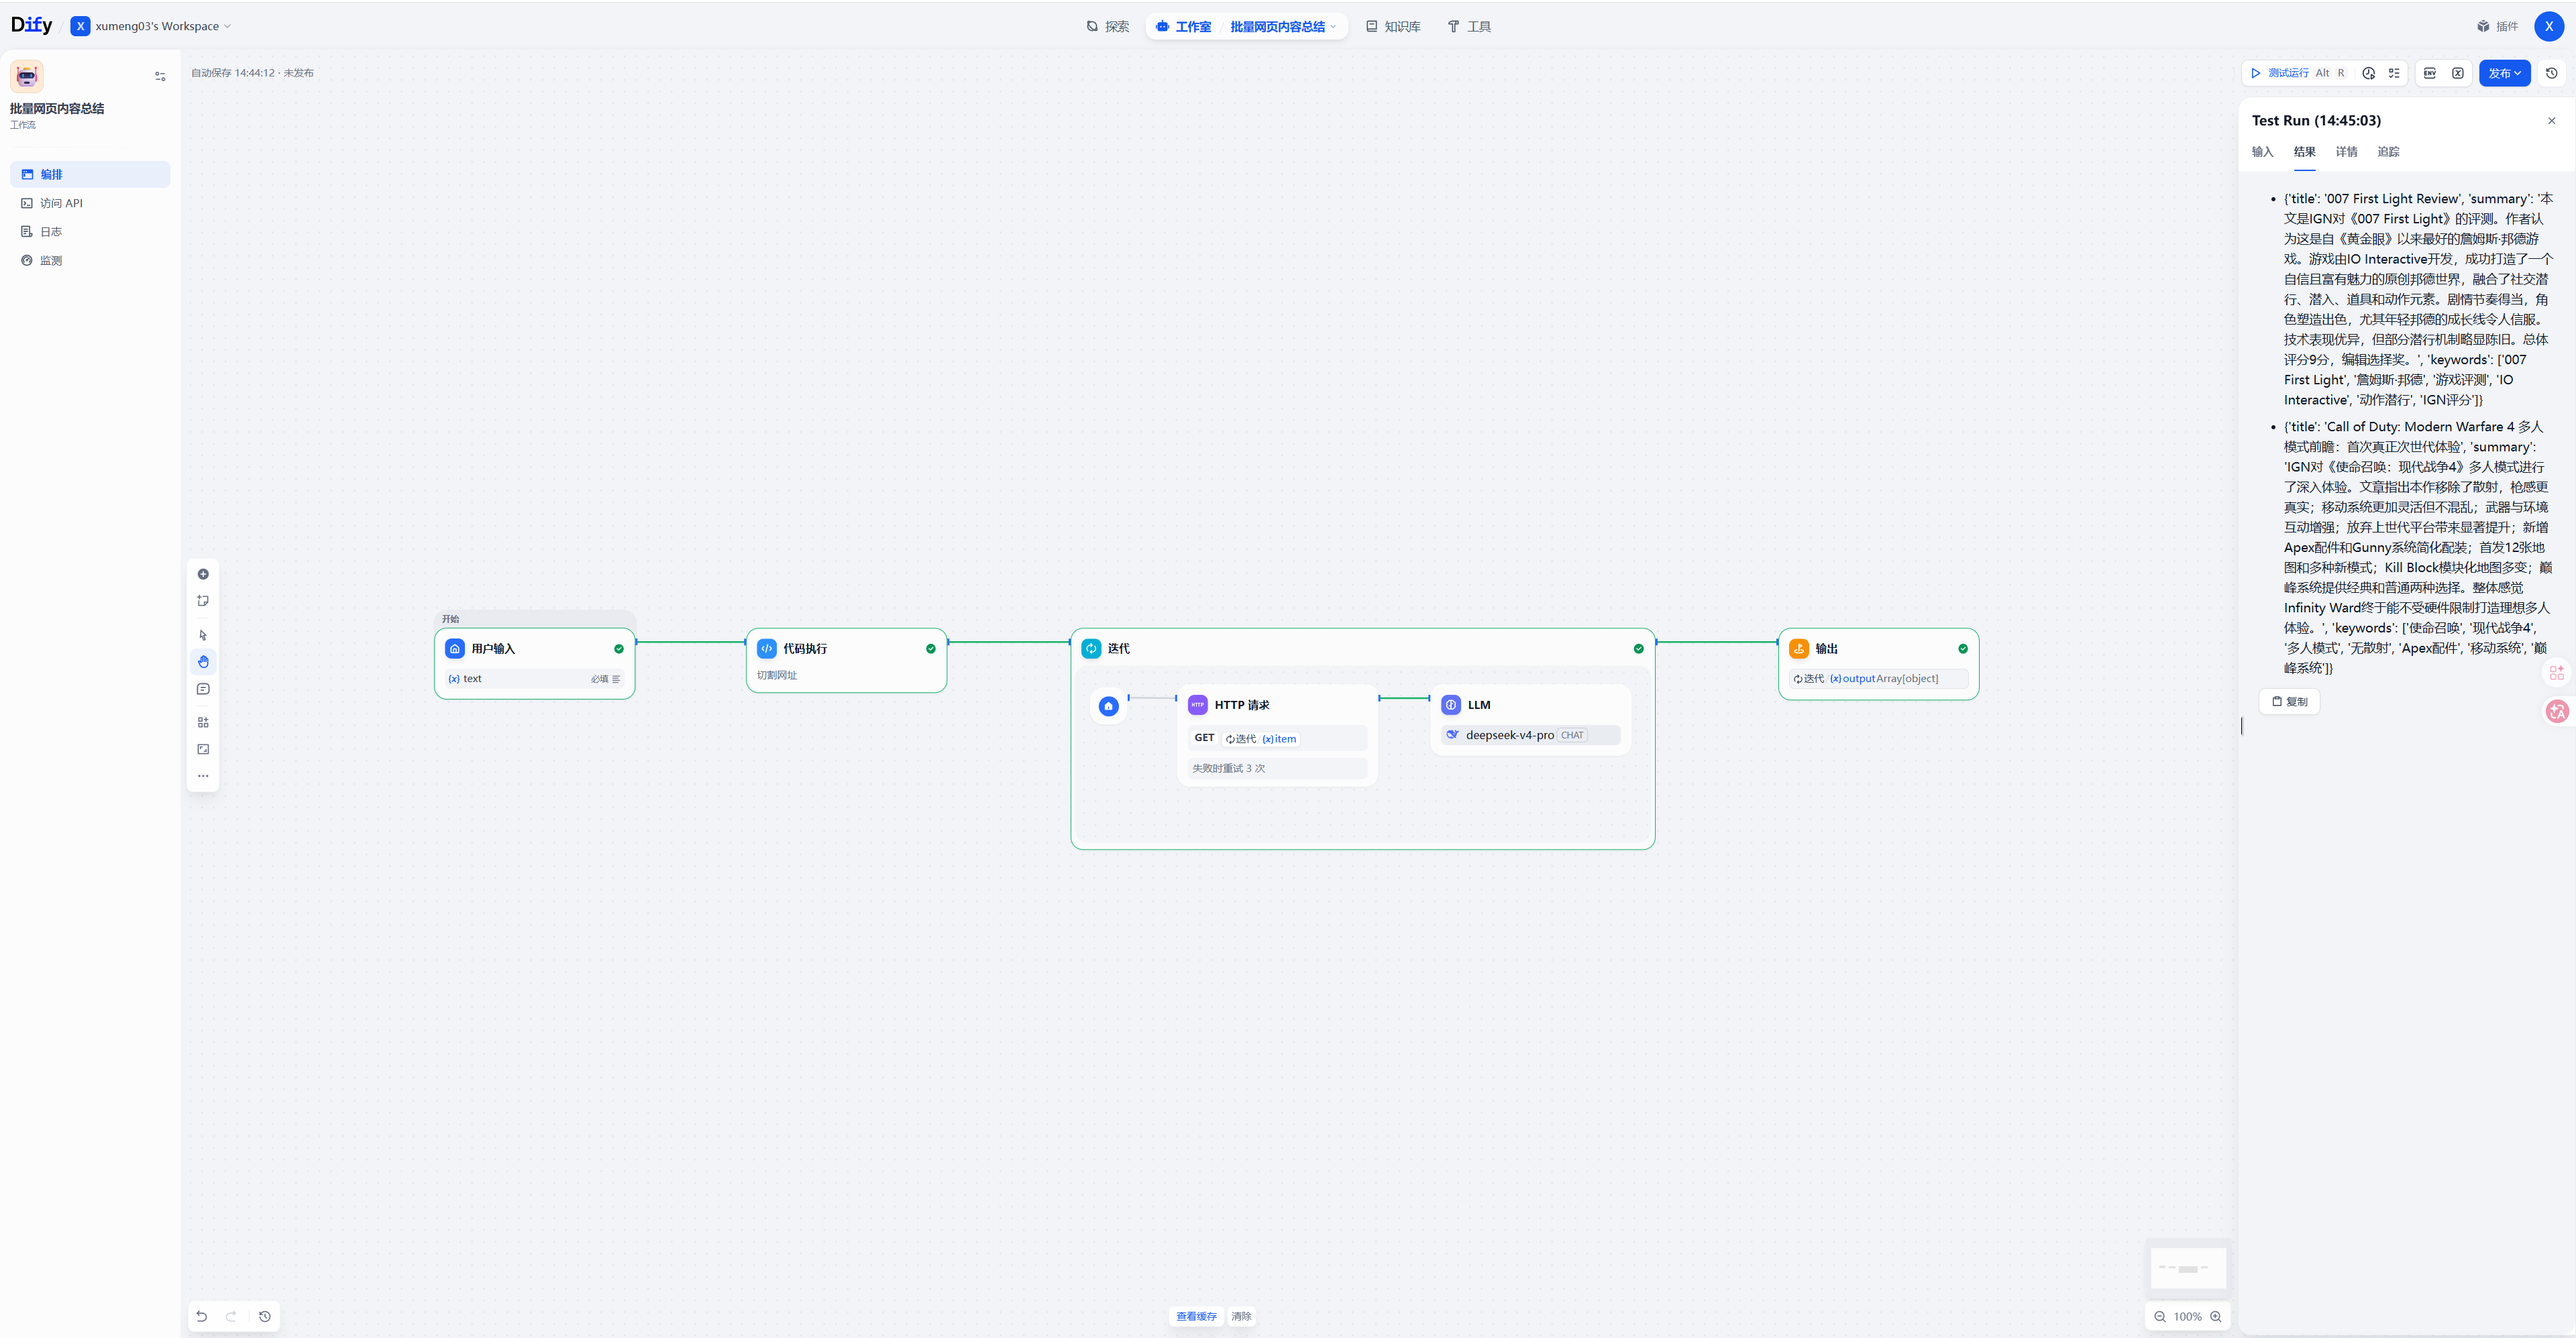Click the Dify logo
2576x1338 pixels.
point(31,25)
